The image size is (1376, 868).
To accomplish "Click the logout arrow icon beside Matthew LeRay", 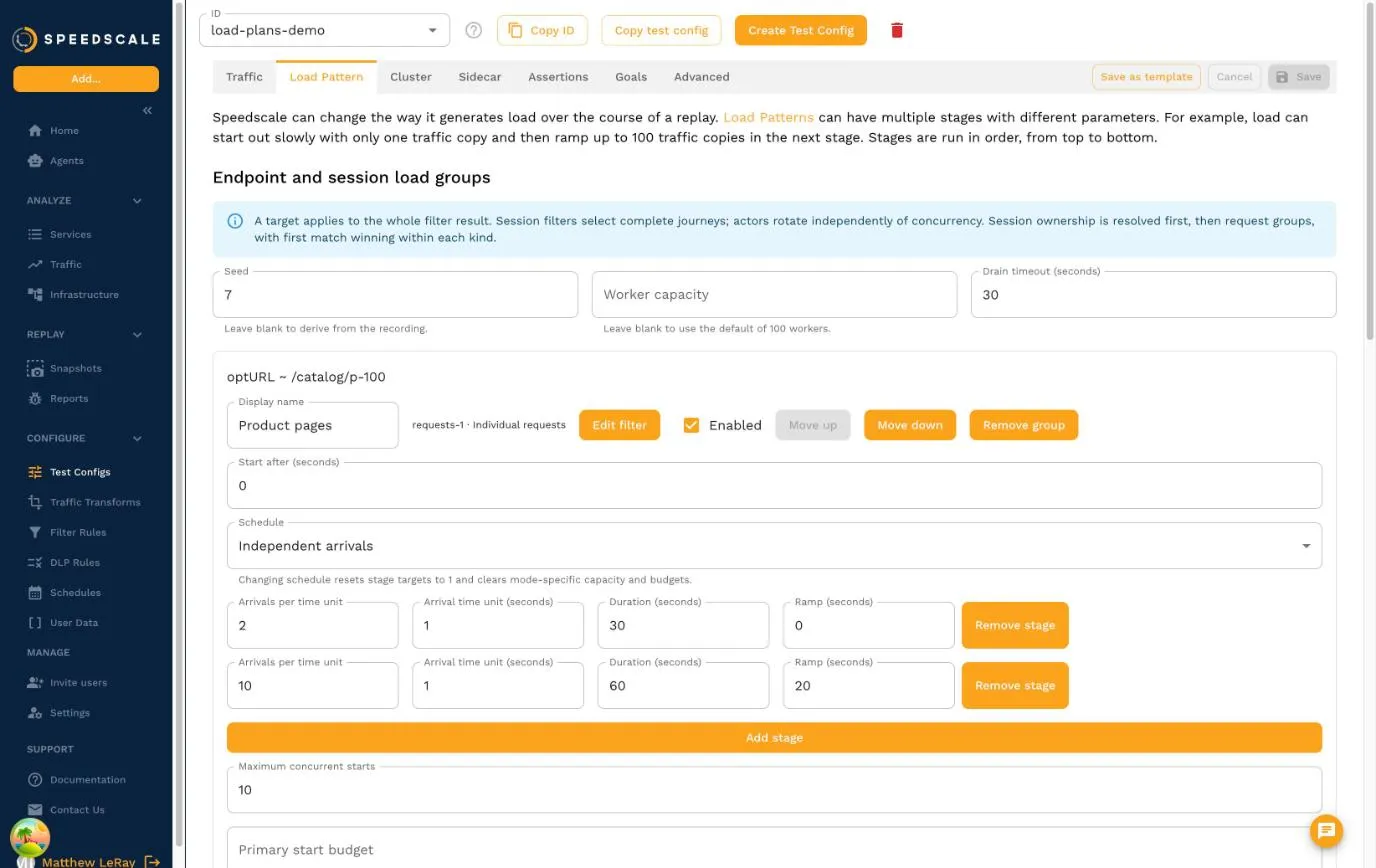I will tap(152, 861).
